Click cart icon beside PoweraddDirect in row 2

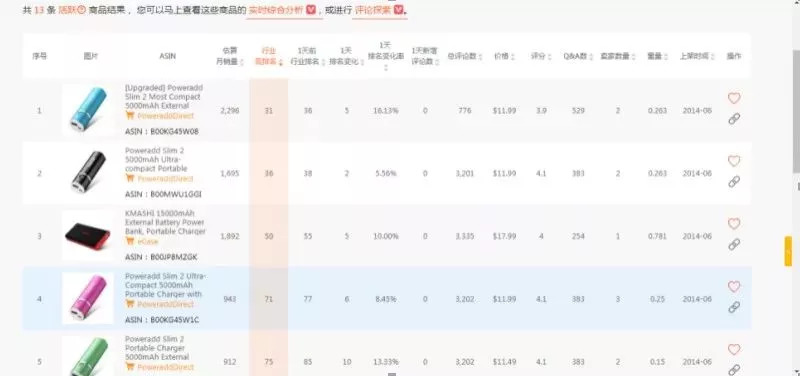pyautogui.click(x=130, y=179)
